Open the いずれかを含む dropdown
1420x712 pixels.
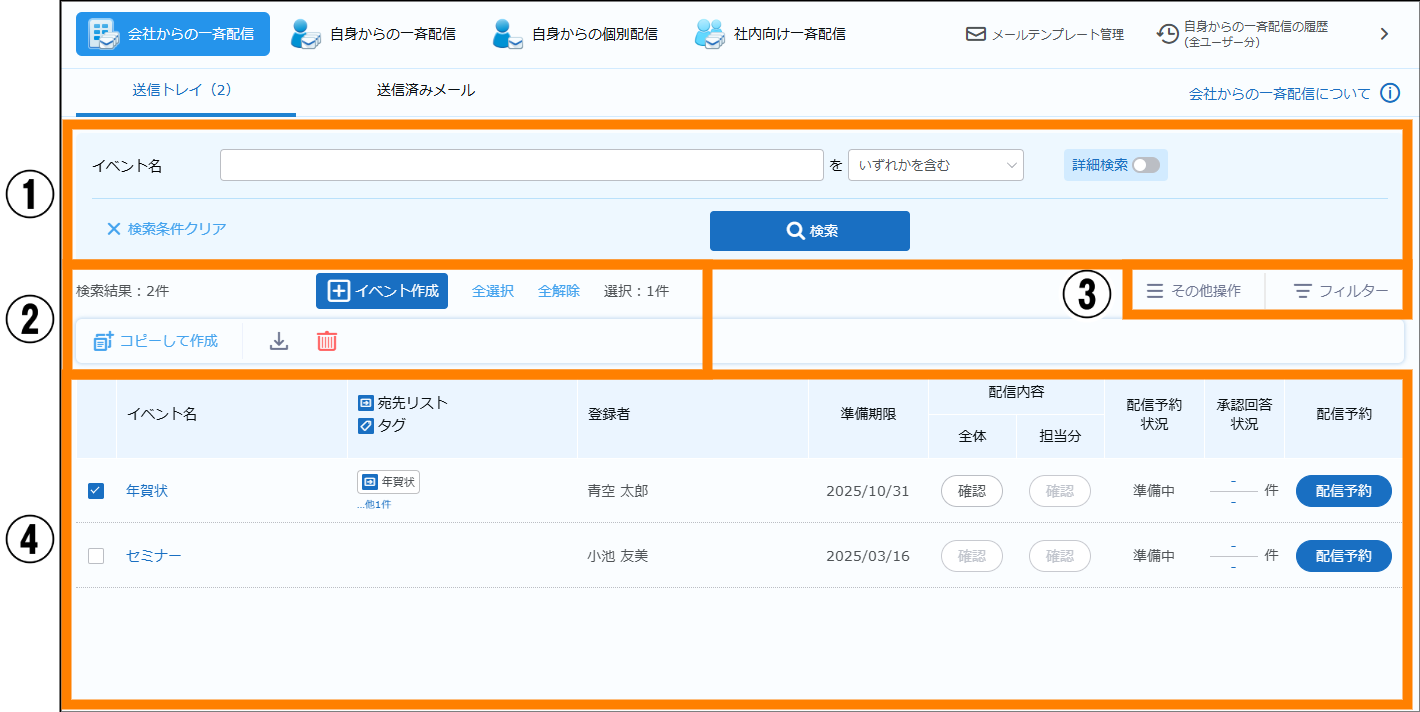pos(935,165)
